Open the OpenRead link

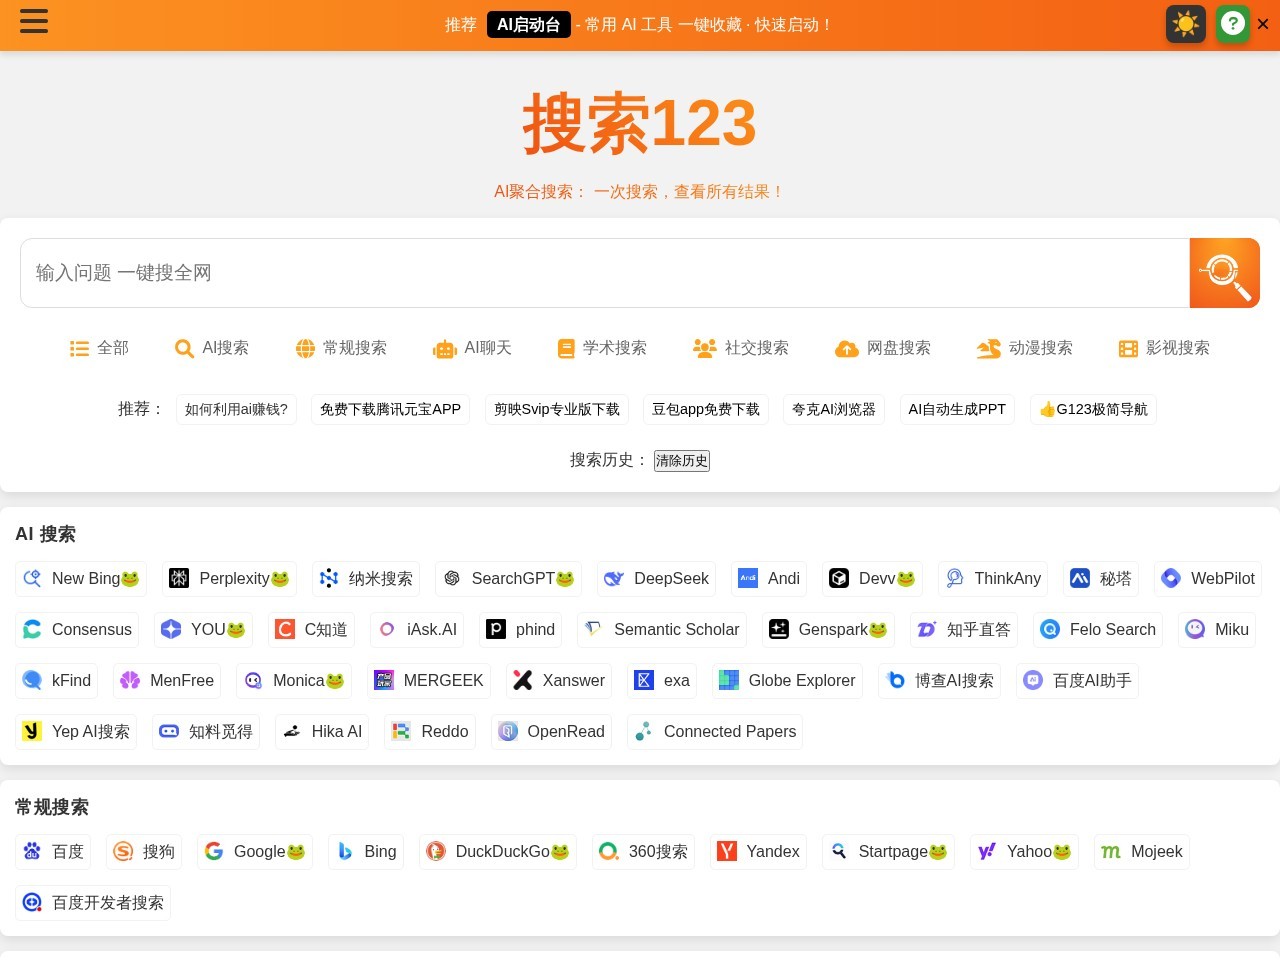(551, 731)
